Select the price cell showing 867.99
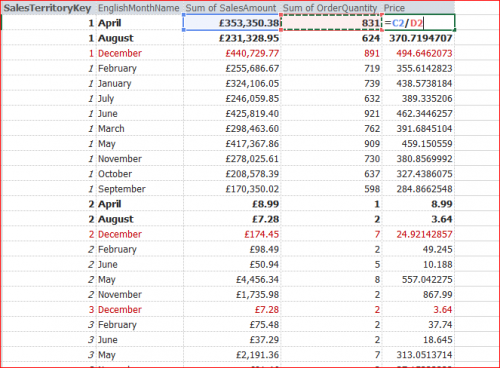Image resolution: width=500 pixels, height=368 pixels. tap(418, 295)
